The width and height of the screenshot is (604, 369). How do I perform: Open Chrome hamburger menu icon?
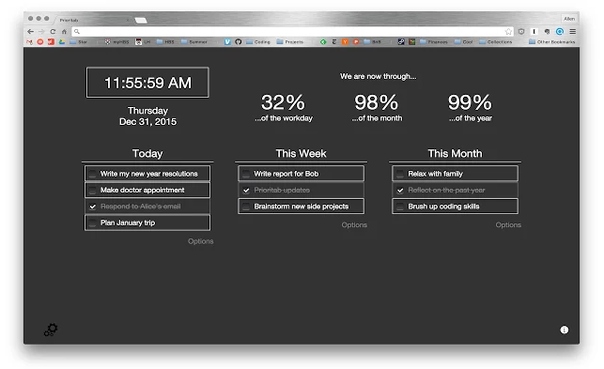click(x=573, y=32)
